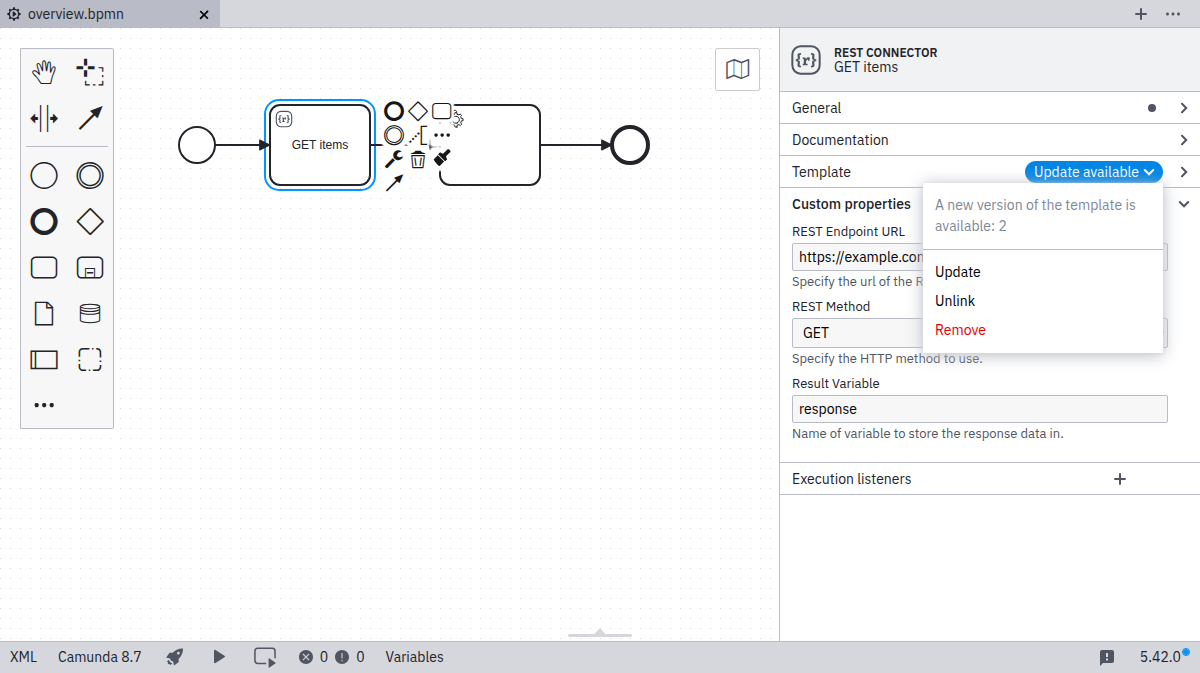Viewport: 1200px width, 673px height.
Task: Select Unlink in the template menu
Action: tap(955, 301)
